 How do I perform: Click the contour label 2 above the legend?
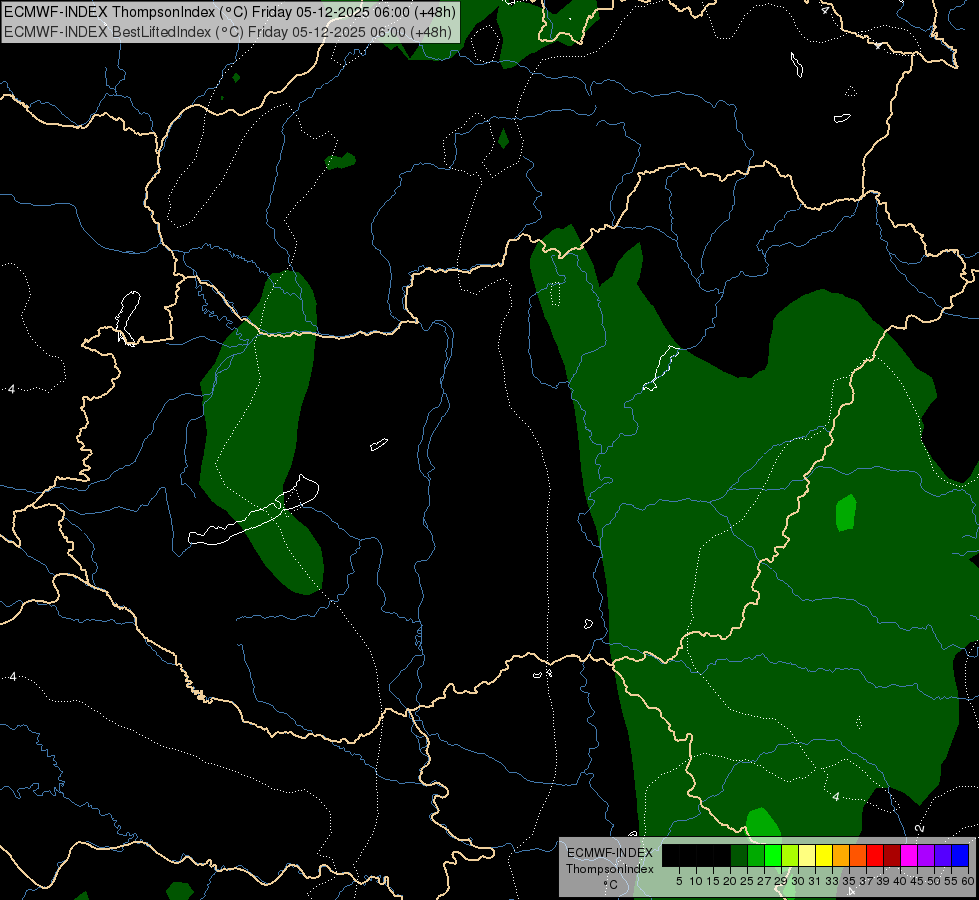click(x=919, y=828)
